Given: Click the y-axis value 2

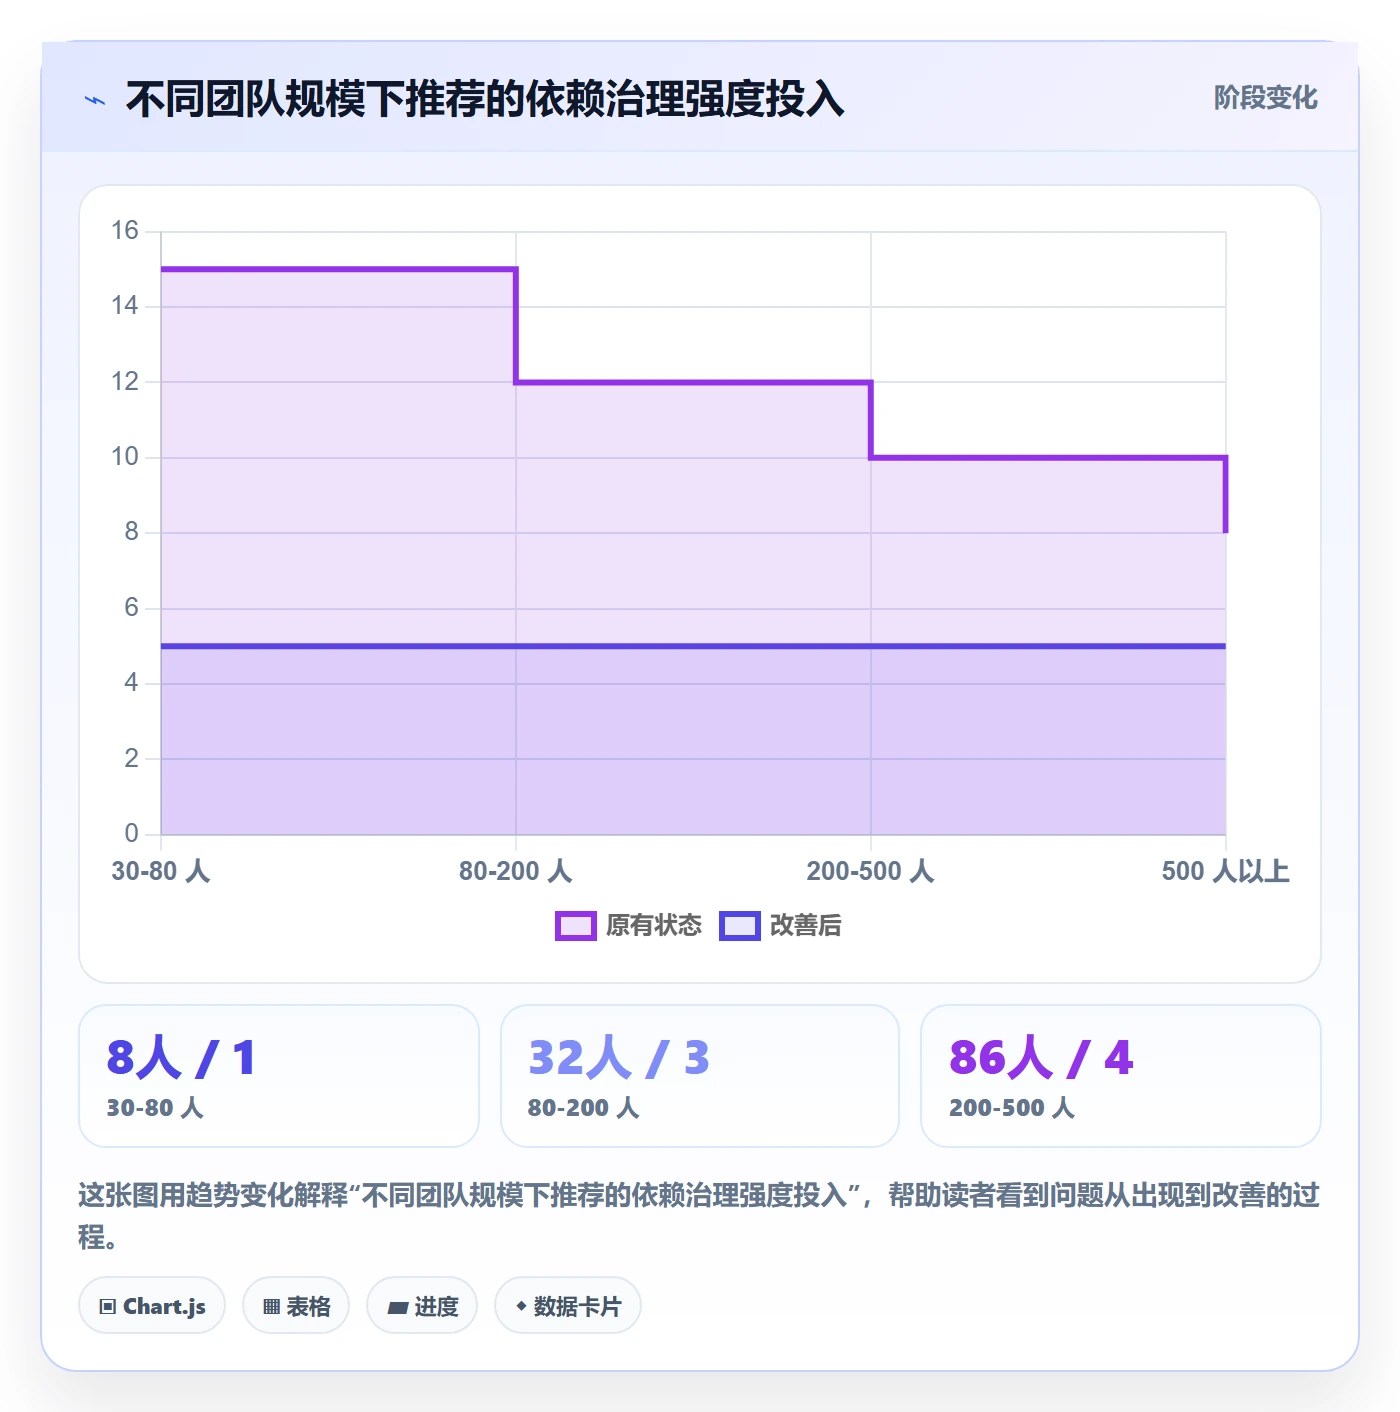Looking at the screenshot, I should [x=131, y=759].
